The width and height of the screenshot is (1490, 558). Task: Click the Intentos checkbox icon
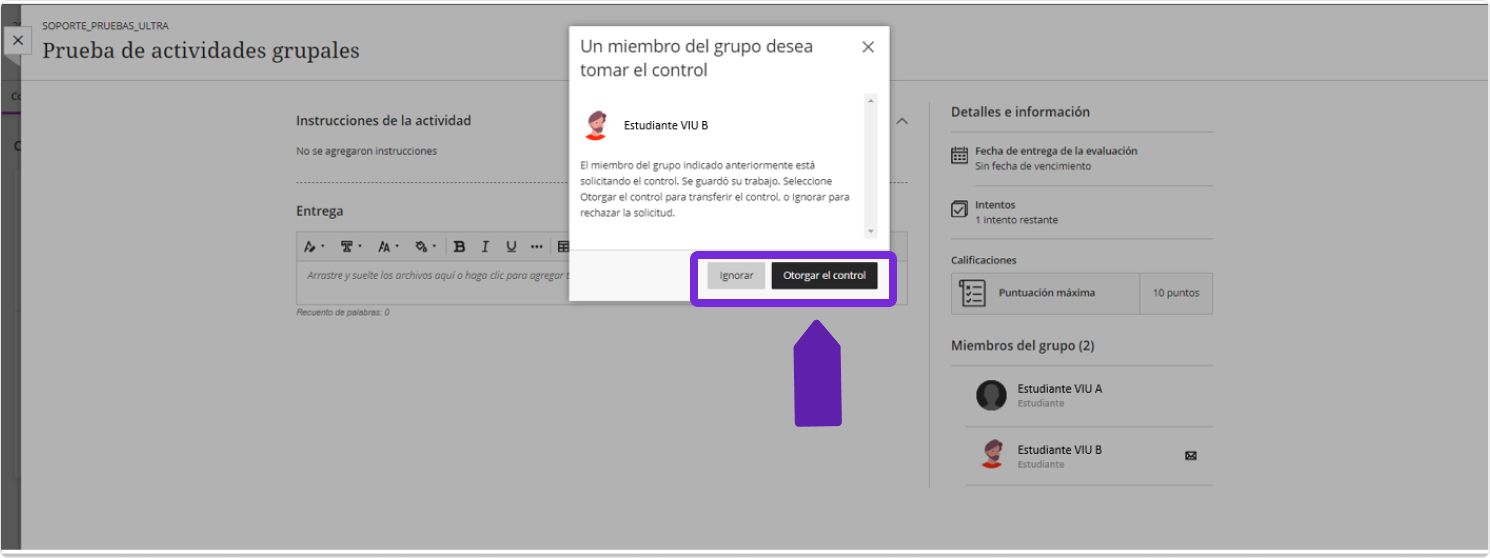point(959,209)
